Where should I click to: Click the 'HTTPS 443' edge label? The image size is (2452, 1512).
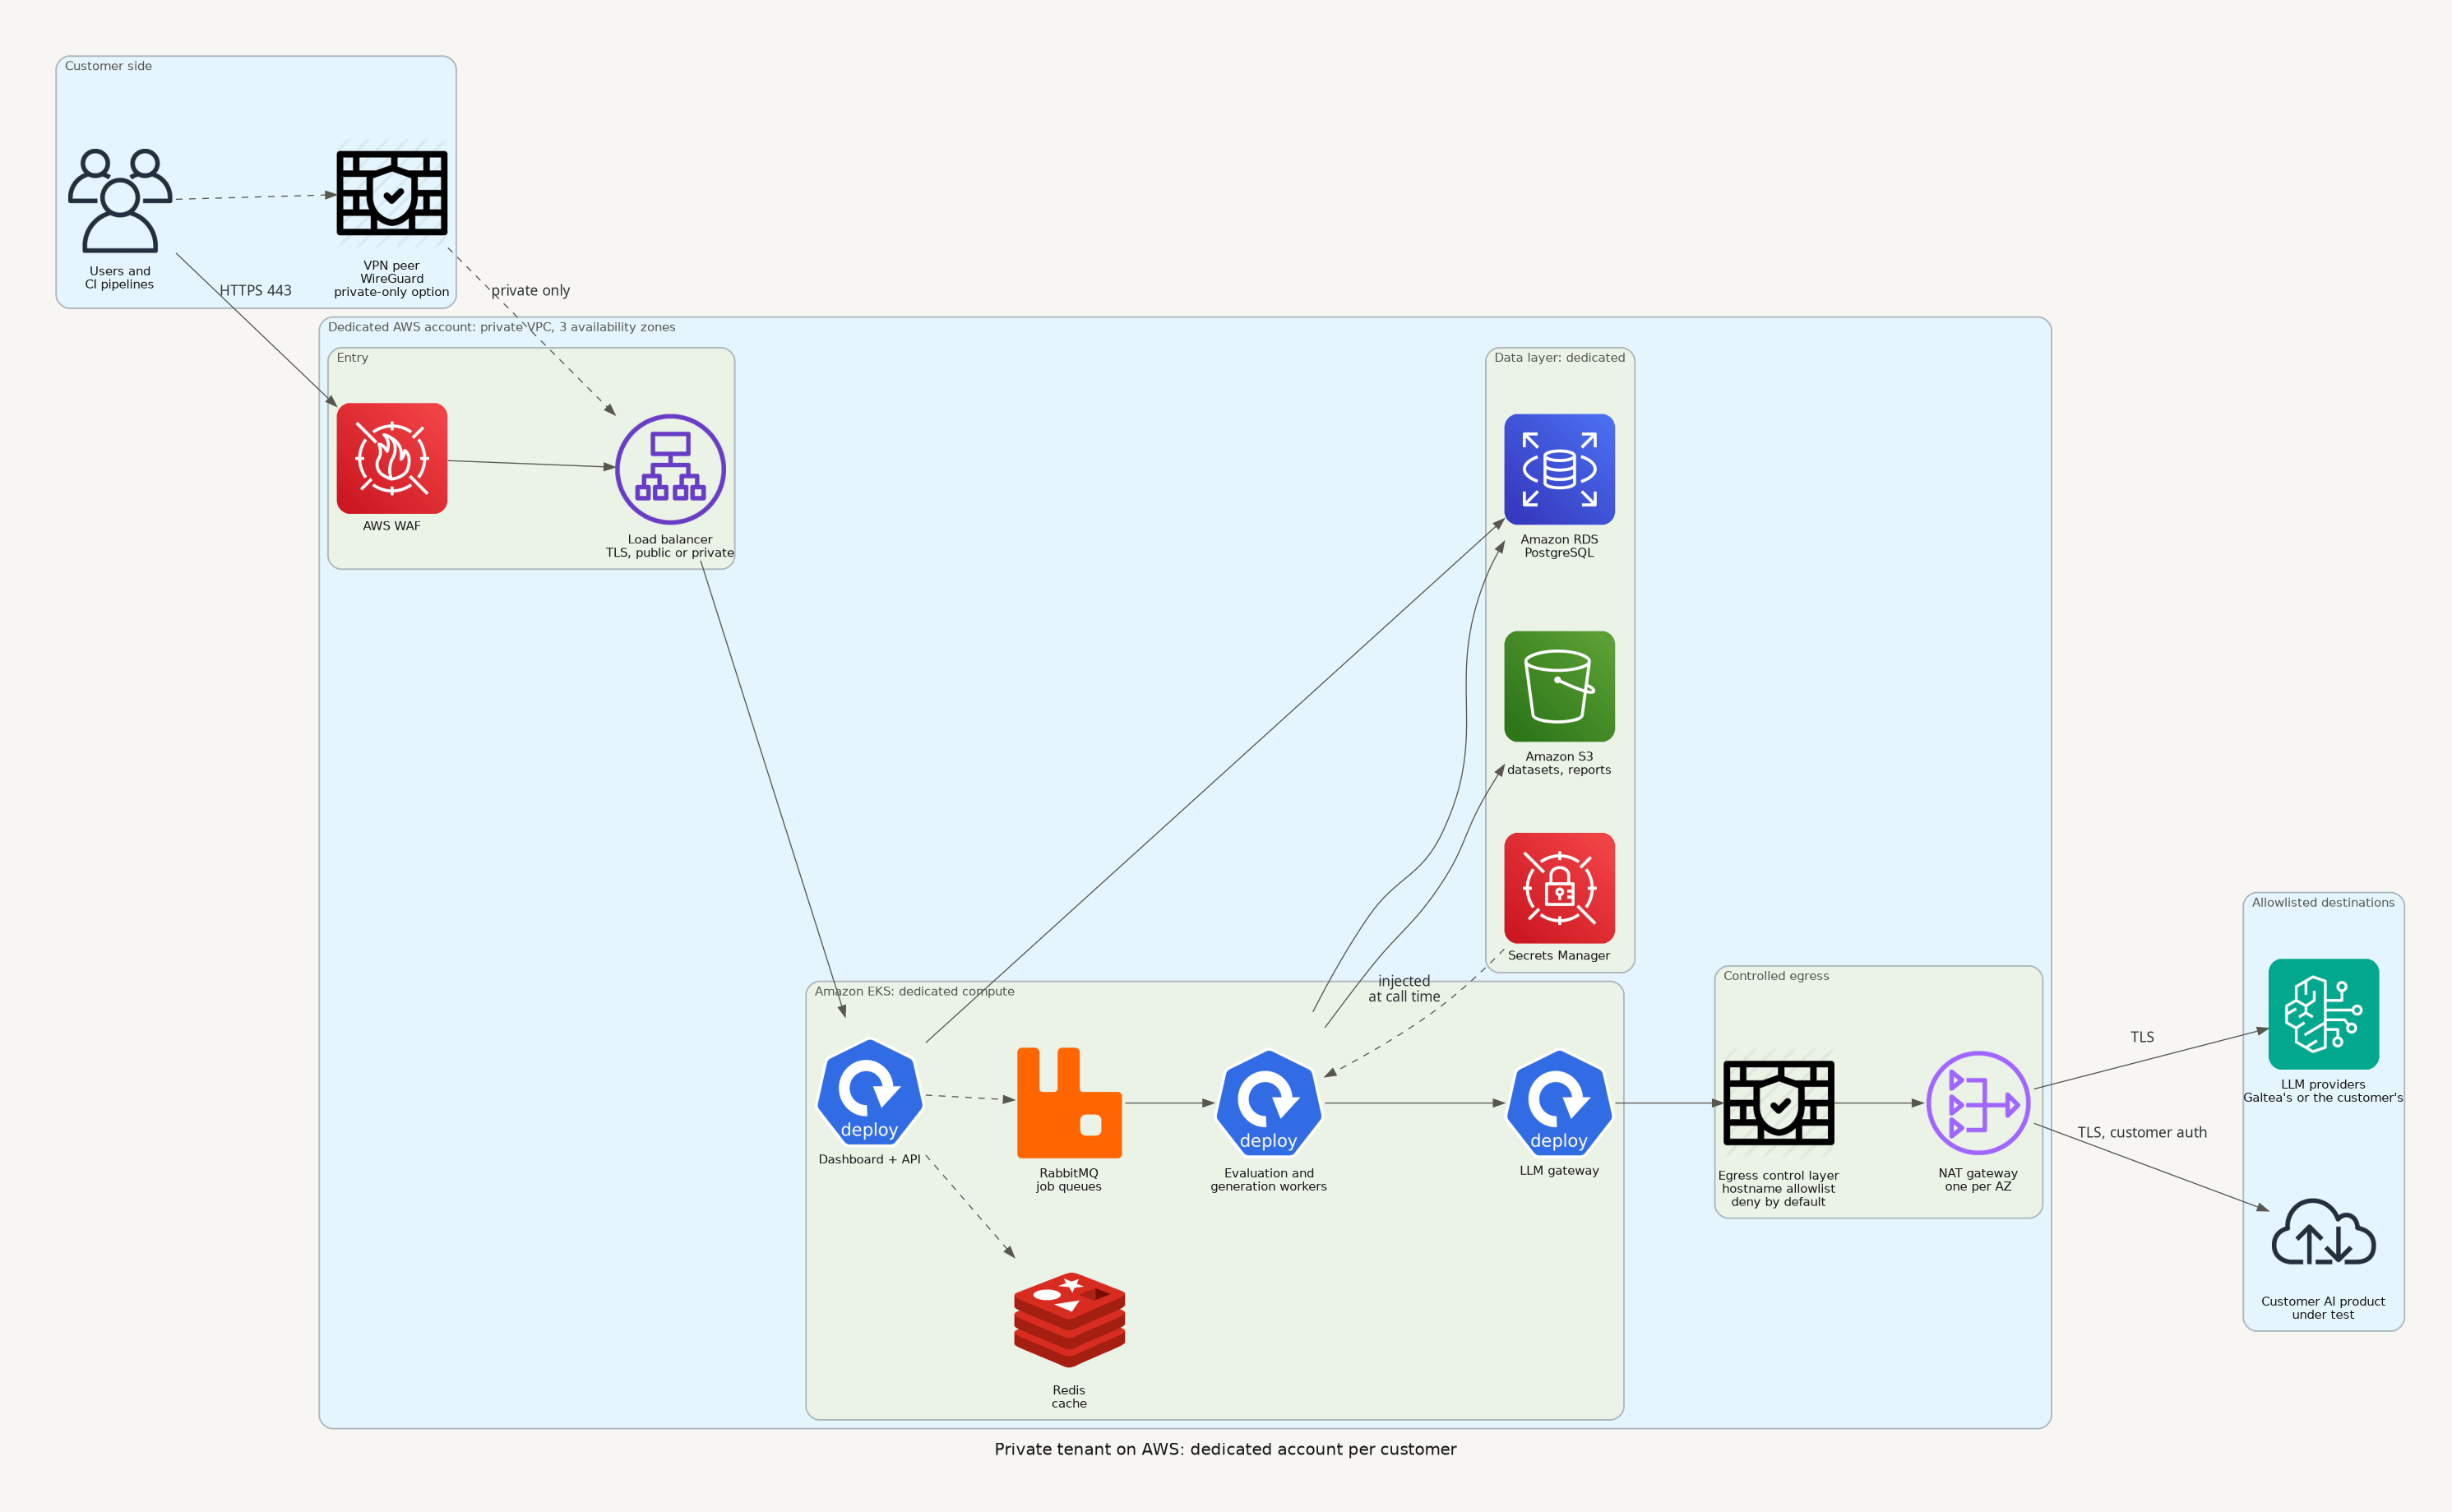coord(256,291)
